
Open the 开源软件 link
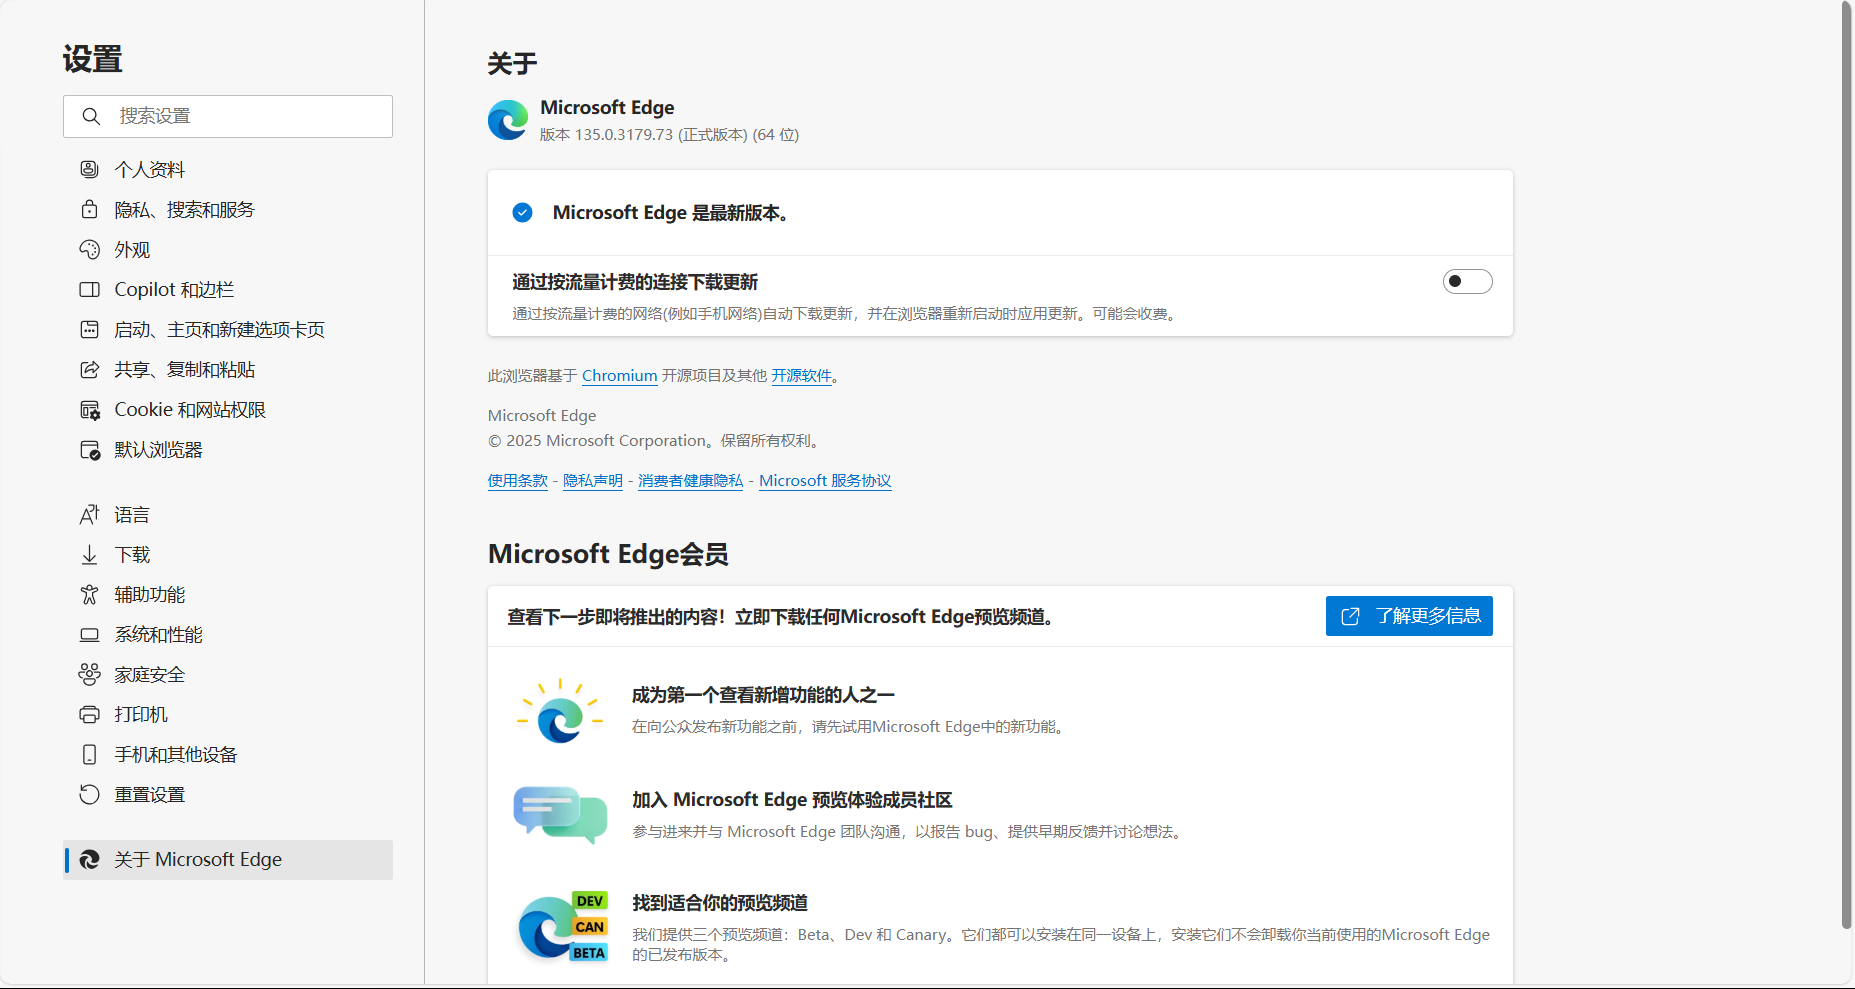(x=801, y=376)
